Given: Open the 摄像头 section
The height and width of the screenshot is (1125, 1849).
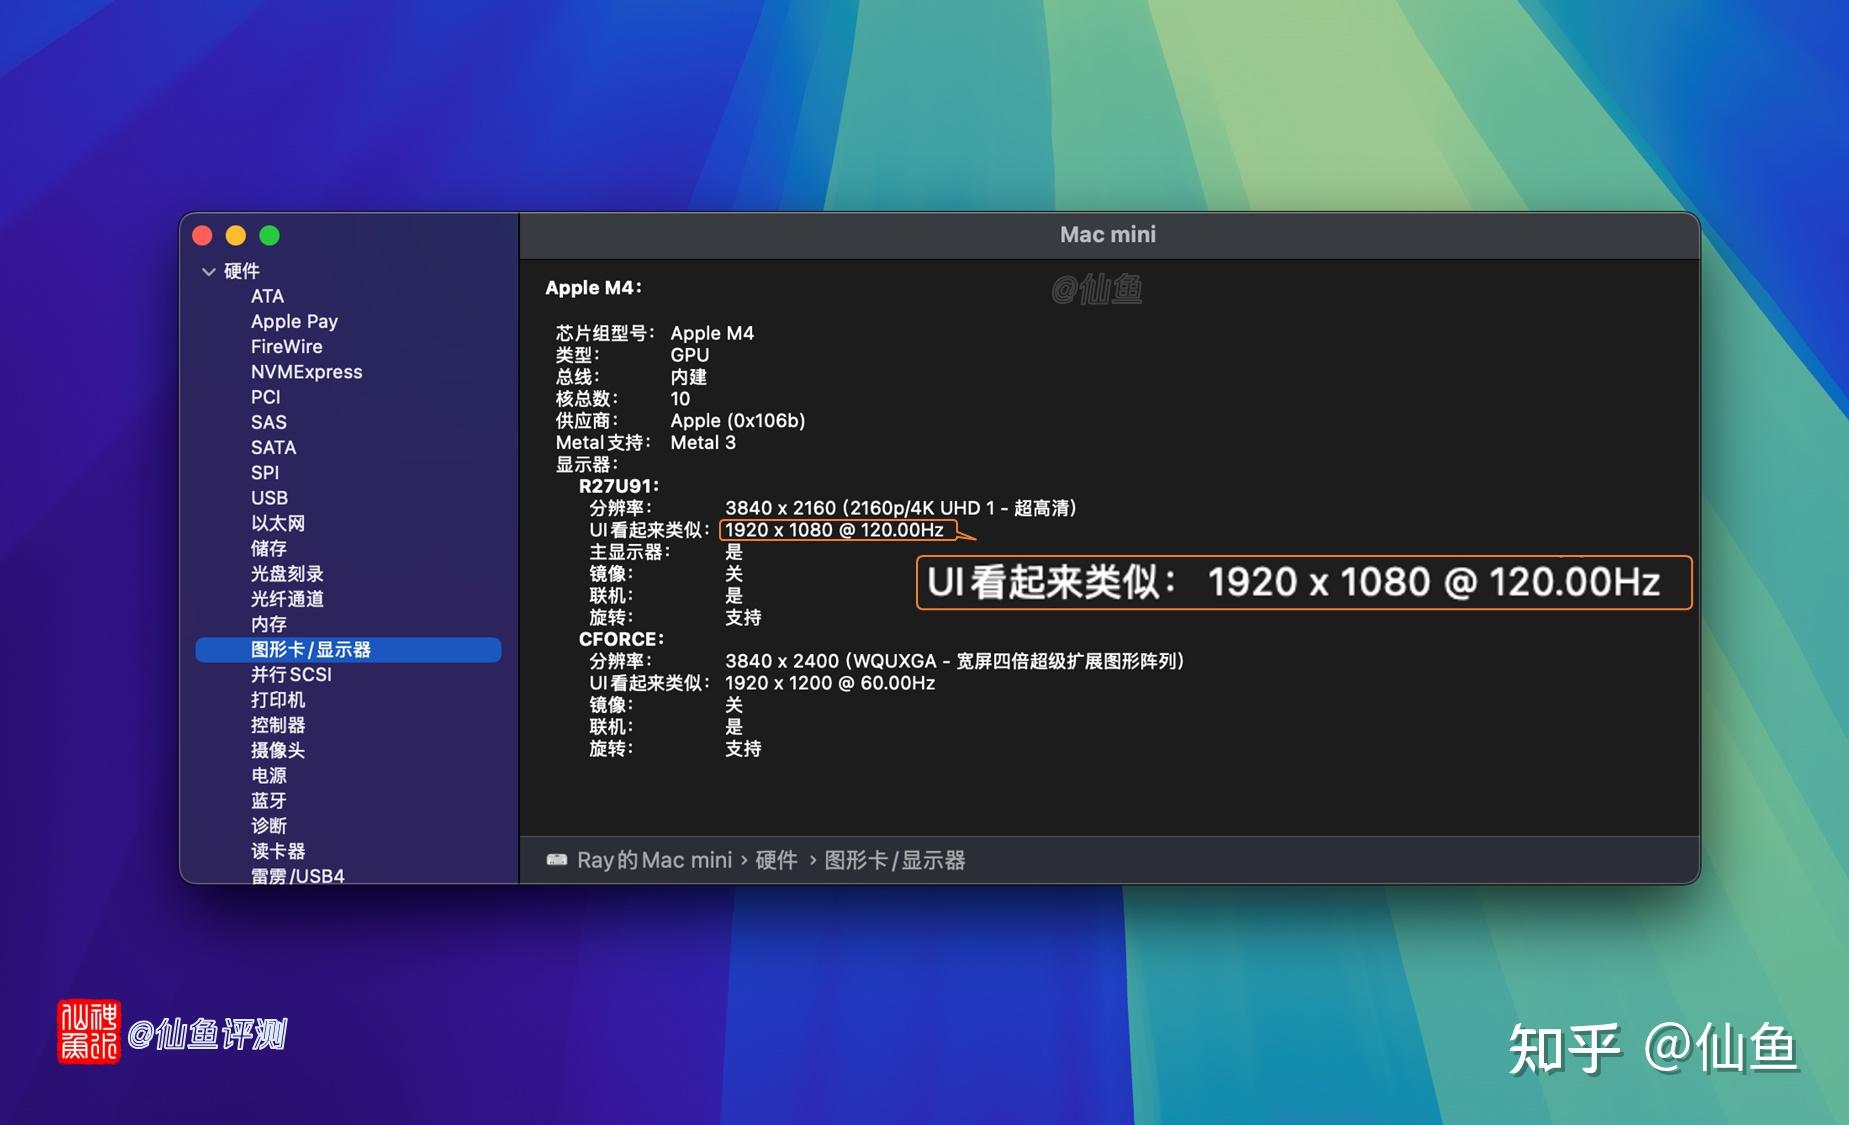Looking at the screenshot, I should tap(277, 750).
